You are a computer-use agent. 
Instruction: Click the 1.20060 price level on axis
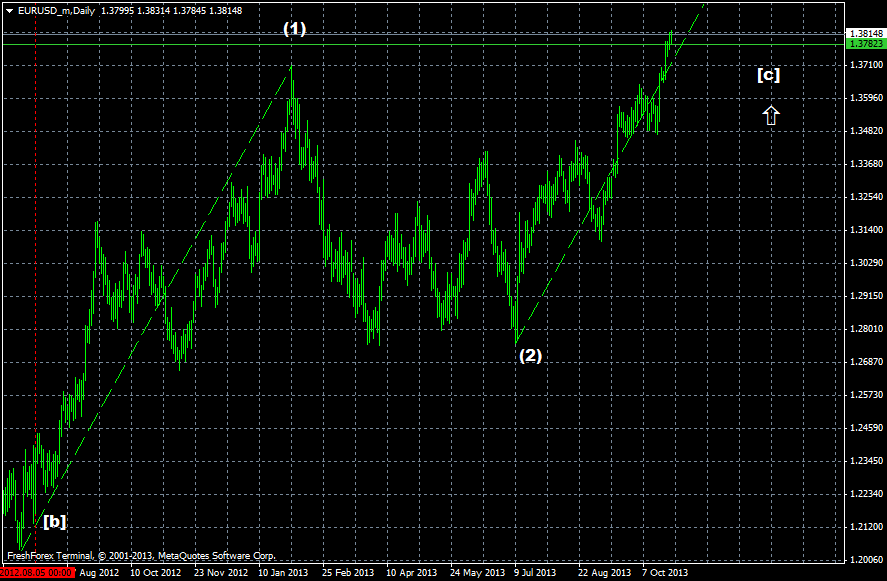point(865,560)
